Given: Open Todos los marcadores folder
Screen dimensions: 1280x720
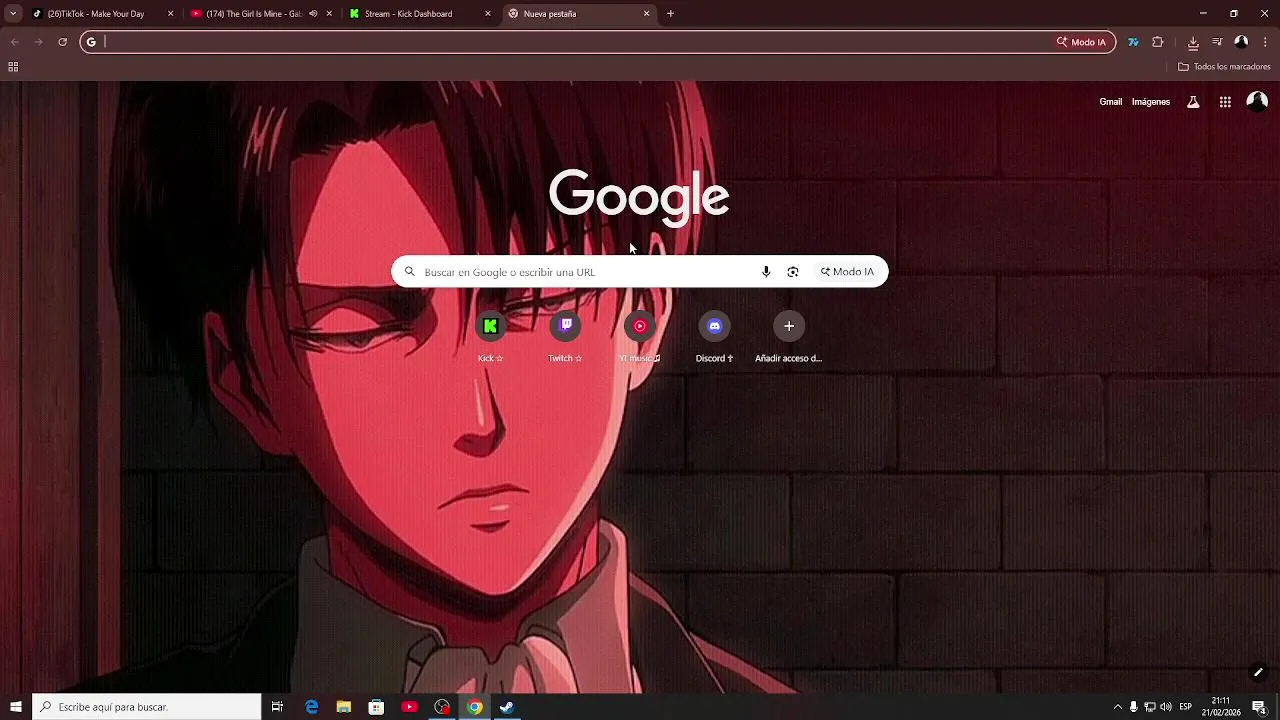Looking at the screenshot, I should (x=1224, y=67).
